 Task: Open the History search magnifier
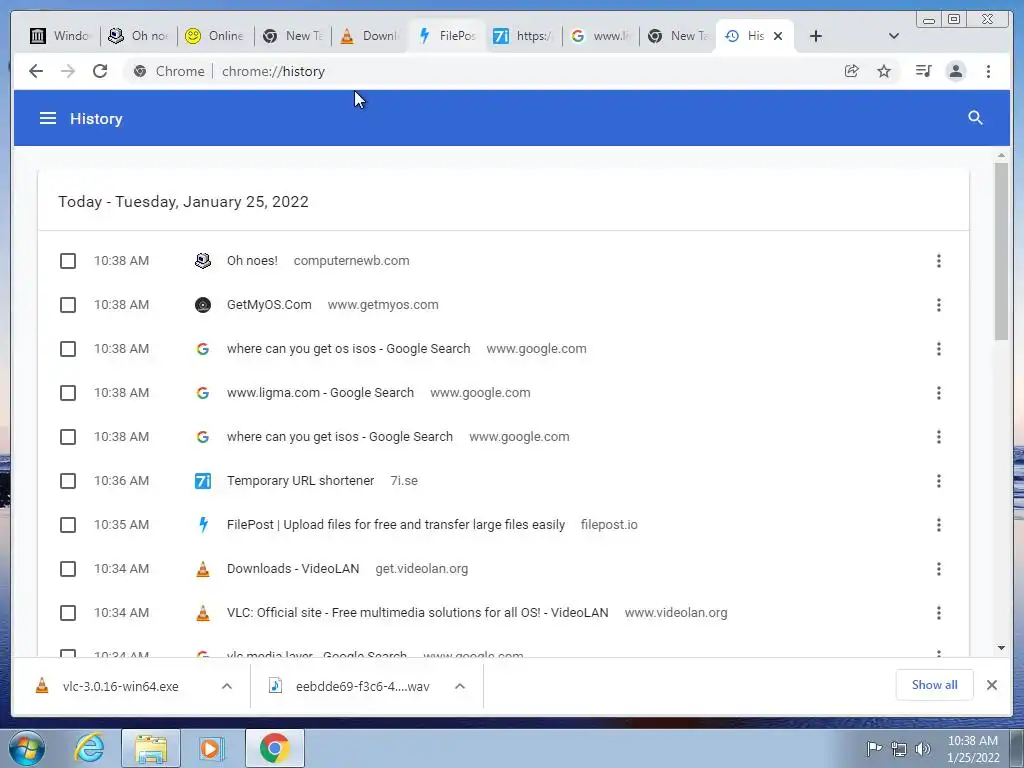pos(975,118)
